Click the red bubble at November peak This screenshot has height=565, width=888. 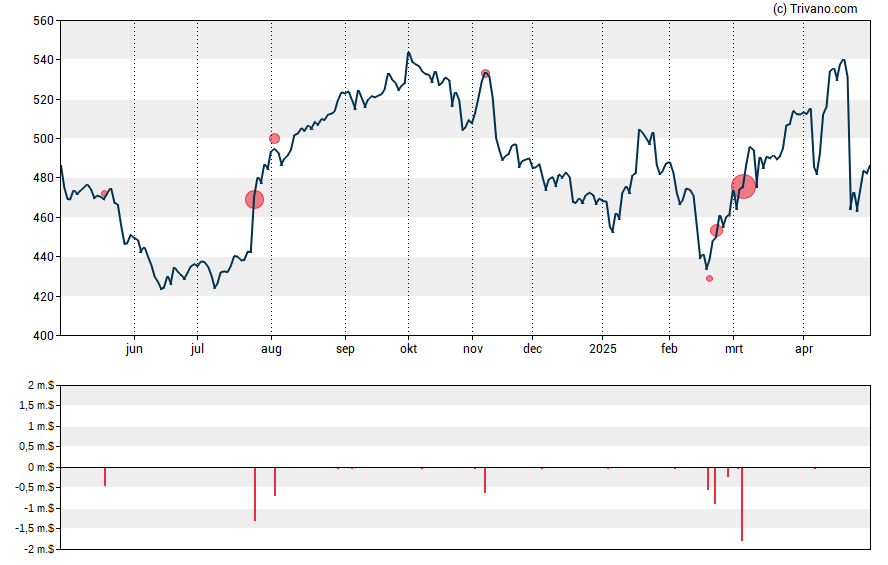485,74
